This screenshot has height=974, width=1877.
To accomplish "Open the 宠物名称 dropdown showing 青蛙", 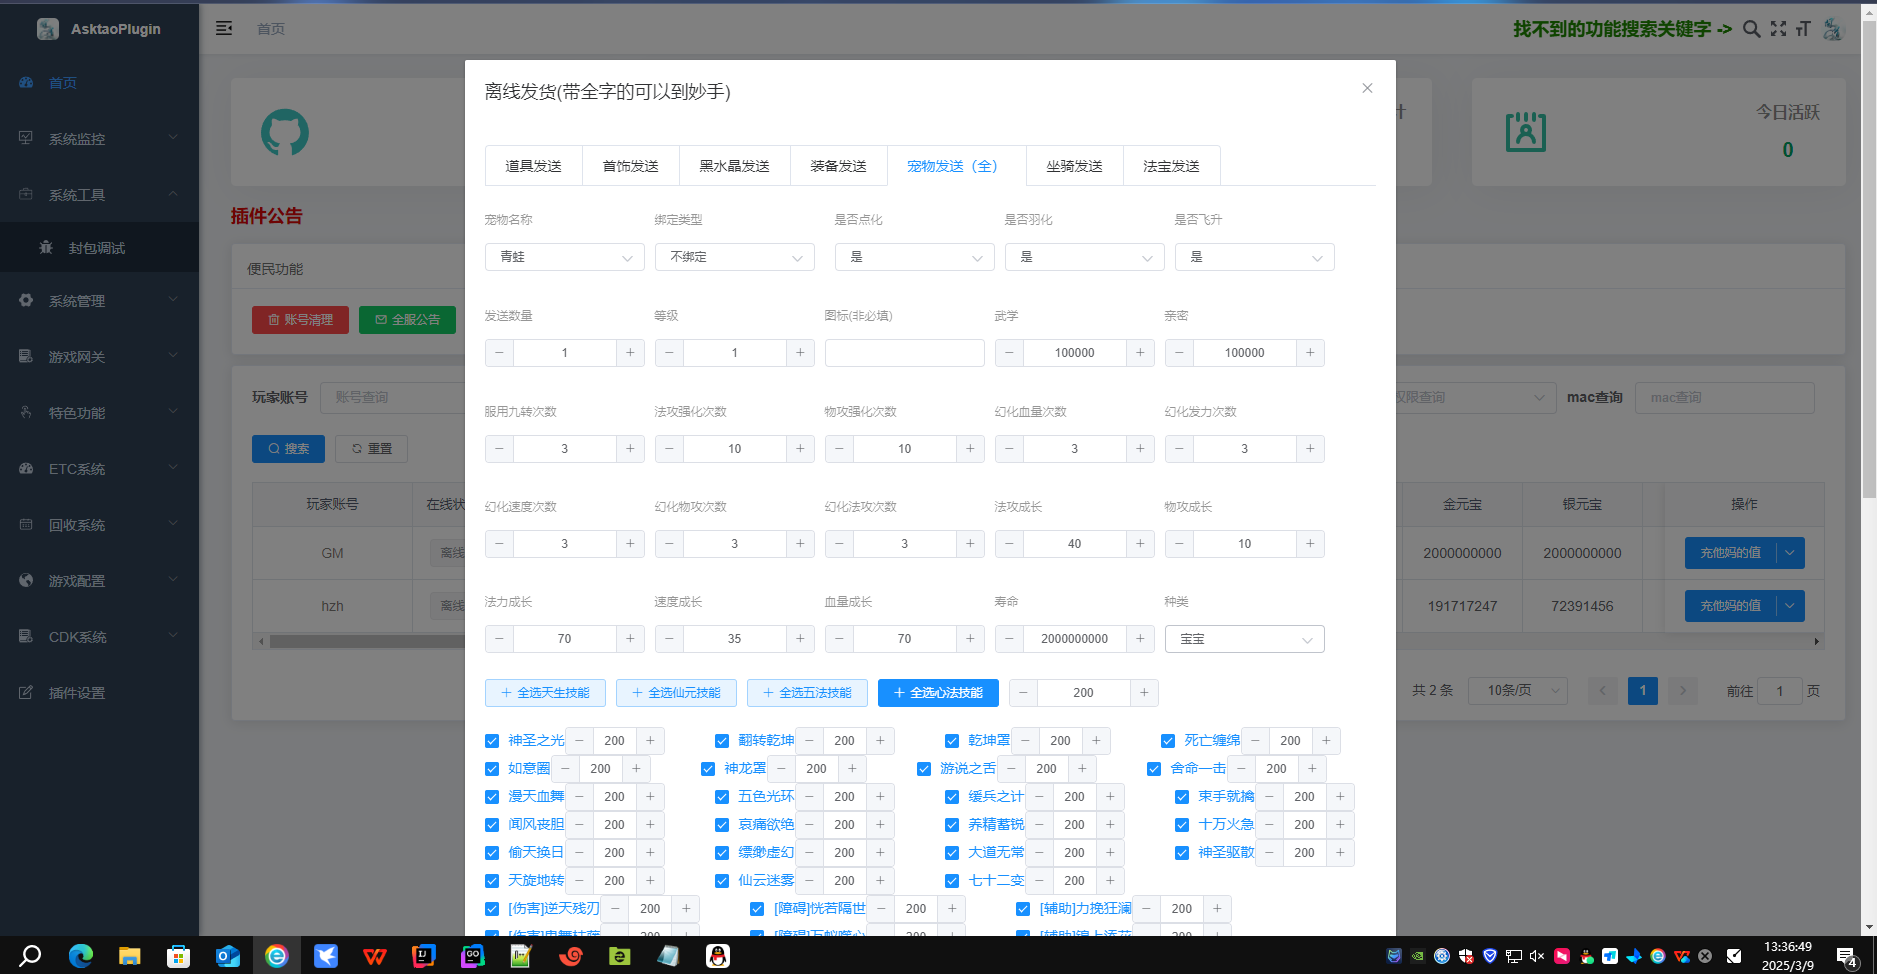I will [565, 257].
